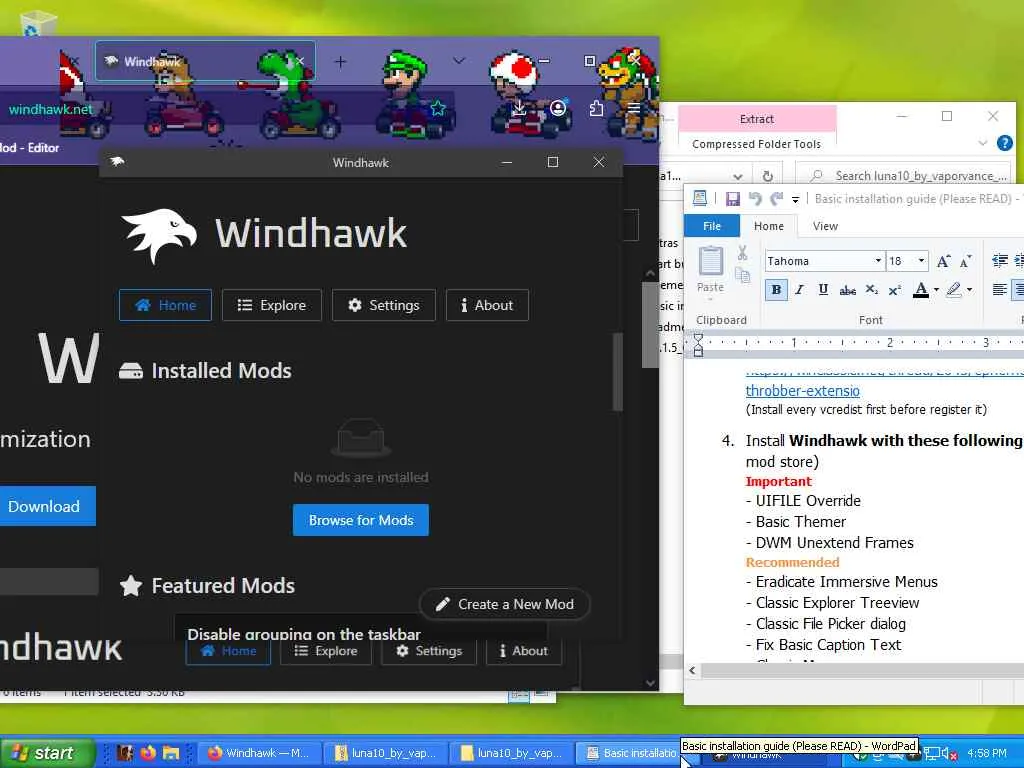Image resolution: width=1024 pixels, height=768 pixels.
Task: Undo last action in WordPad toolbar
Action: 756,199
